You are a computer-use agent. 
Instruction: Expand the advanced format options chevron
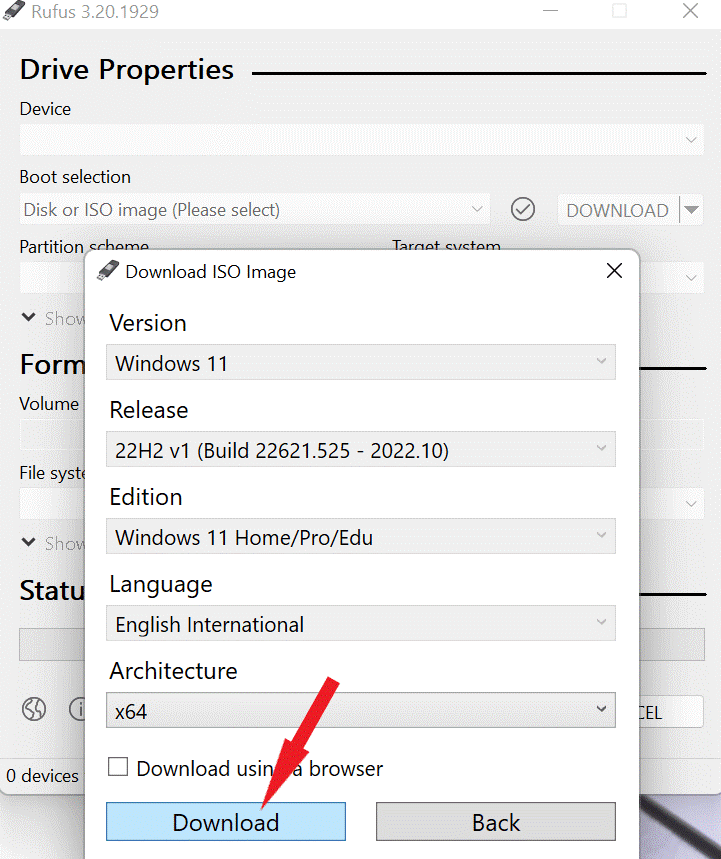[x=28, y=542]
